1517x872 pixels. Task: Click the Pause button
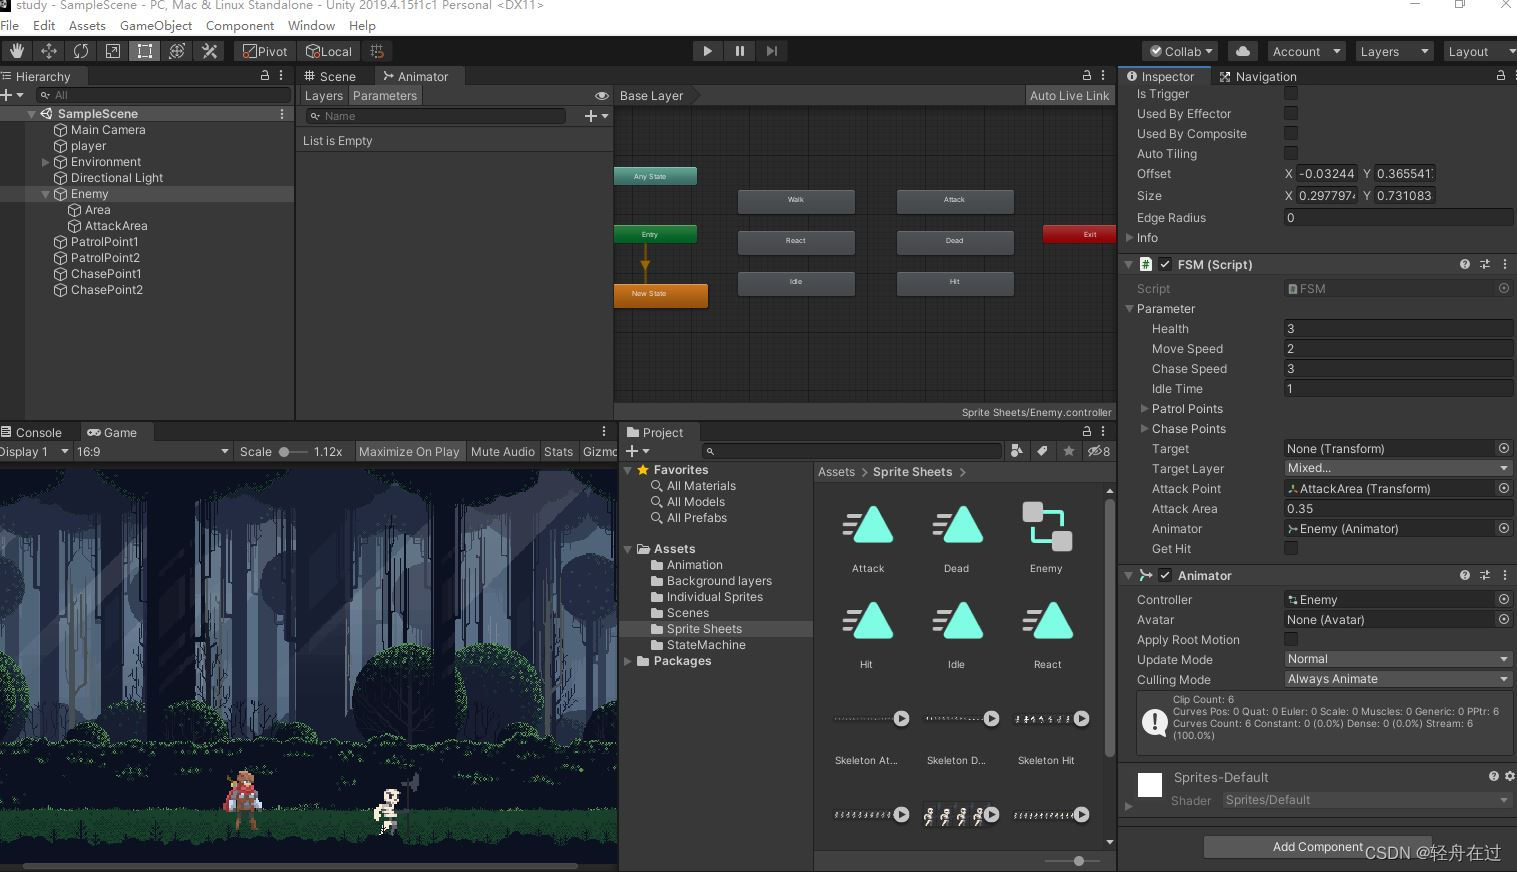point(739,51)
